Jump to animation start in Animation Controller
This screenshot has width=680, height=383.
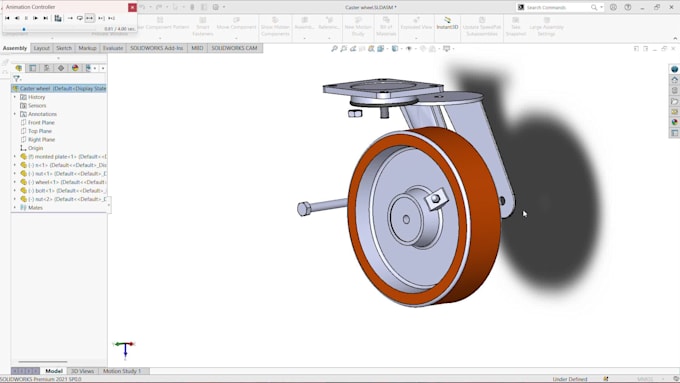7,18
